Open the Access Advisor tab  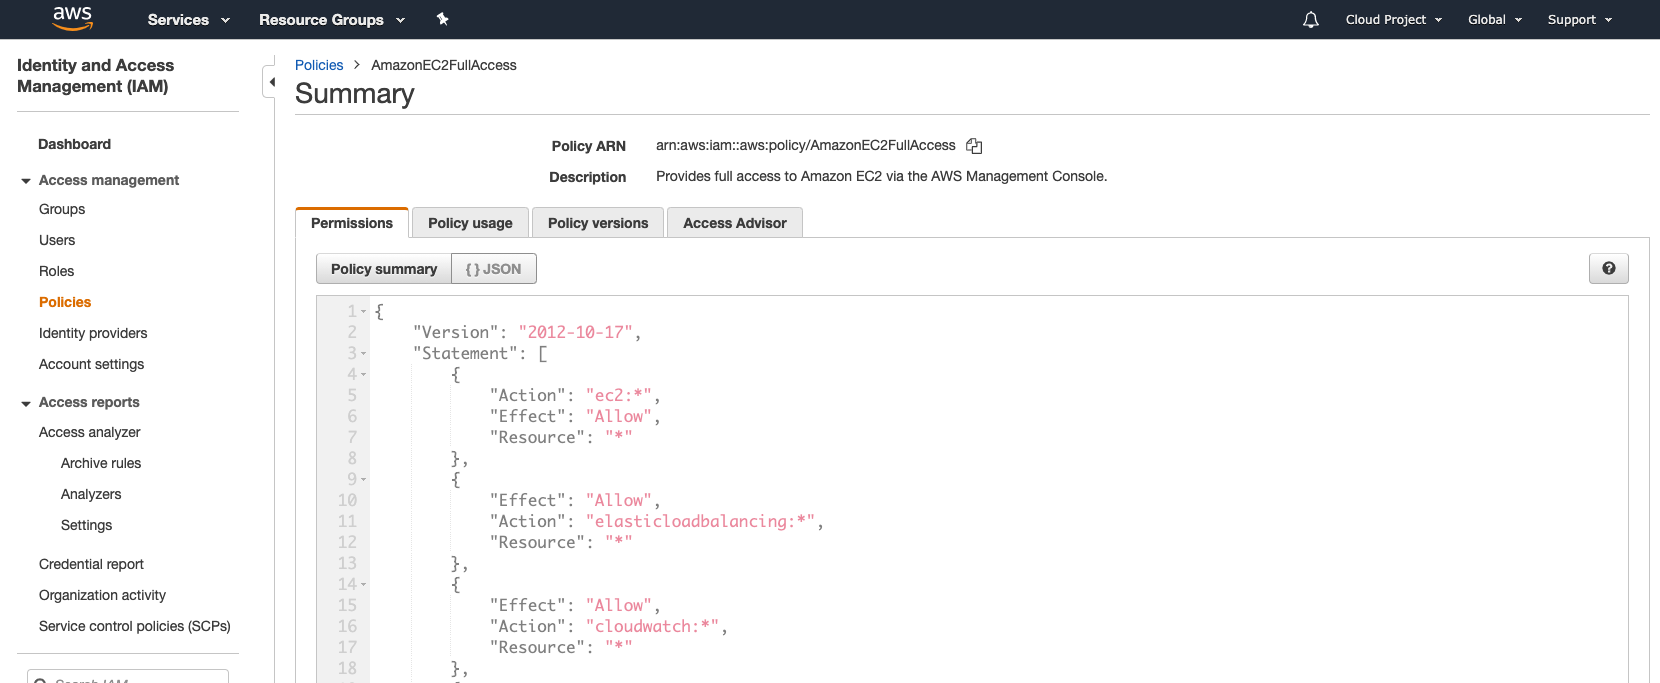(x=734, y=223)
